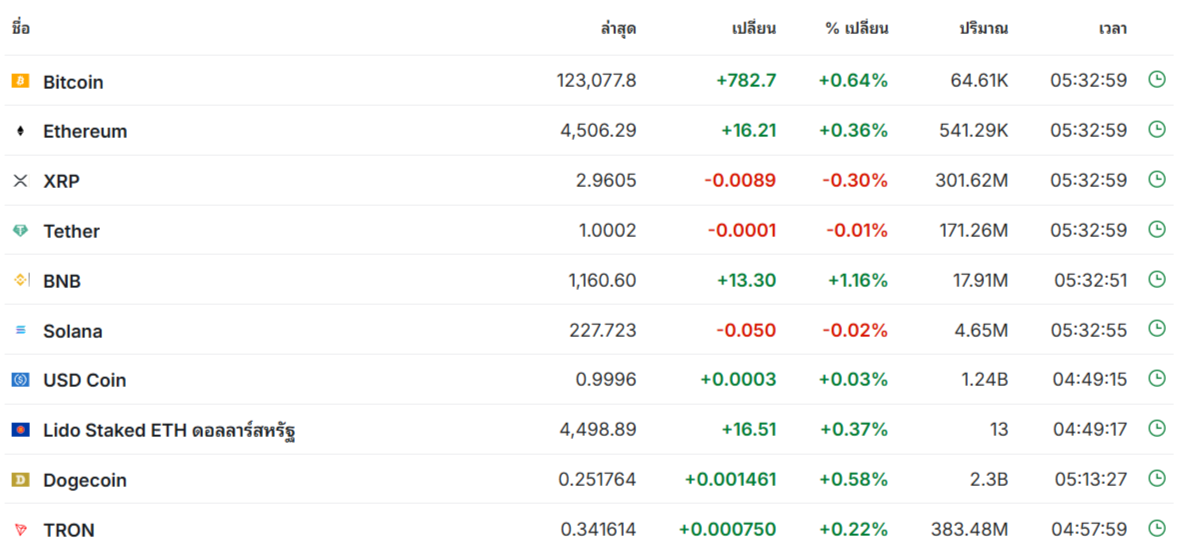Sort by the ล่าสุด column header
This screenshot has height=551, width=1177.
click(617, 28)
